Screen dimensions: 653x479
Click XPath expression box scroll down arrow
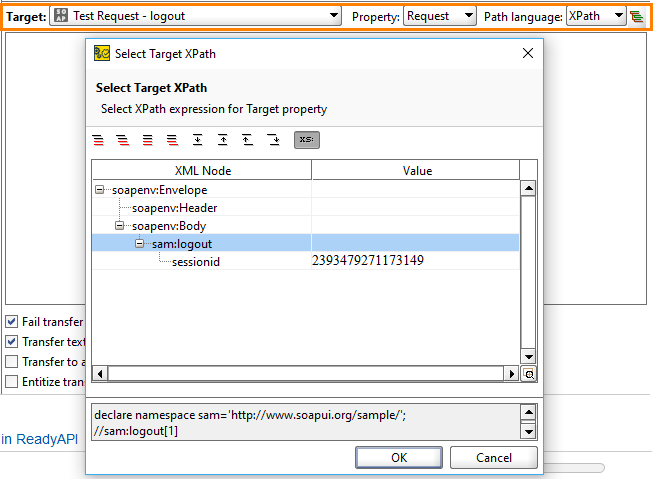pyautogui.click(x=528, y=432)
